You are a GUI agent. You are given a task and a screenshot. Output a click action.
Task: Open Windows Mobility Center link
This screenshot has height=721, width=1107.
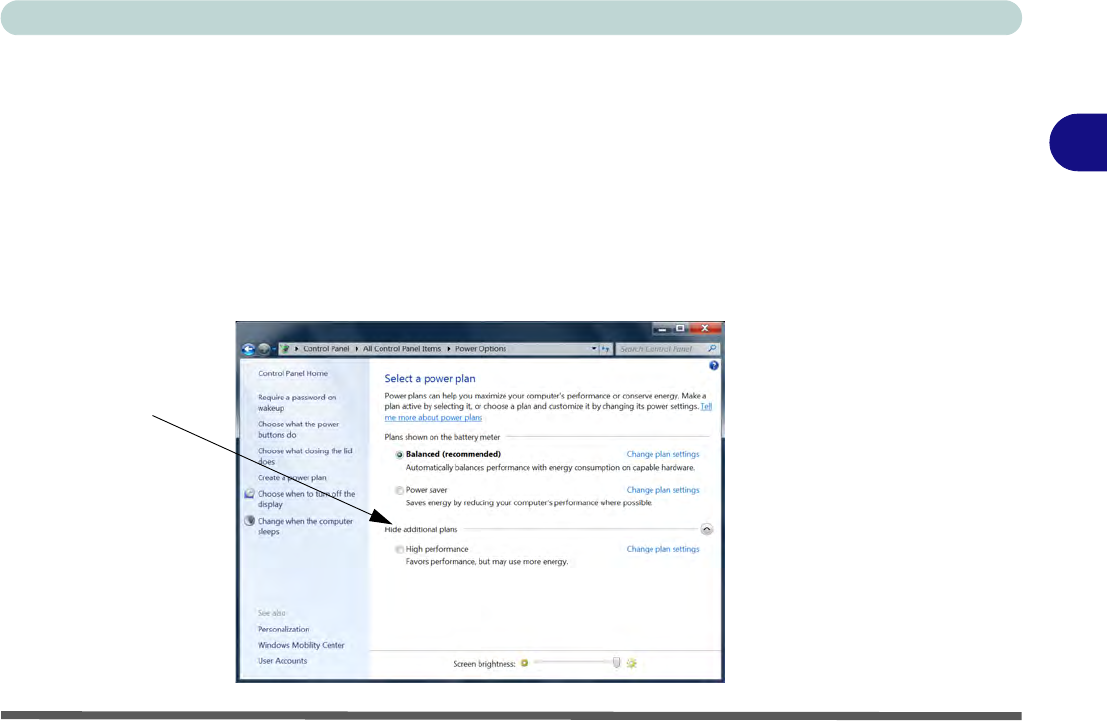pos(301,645)
